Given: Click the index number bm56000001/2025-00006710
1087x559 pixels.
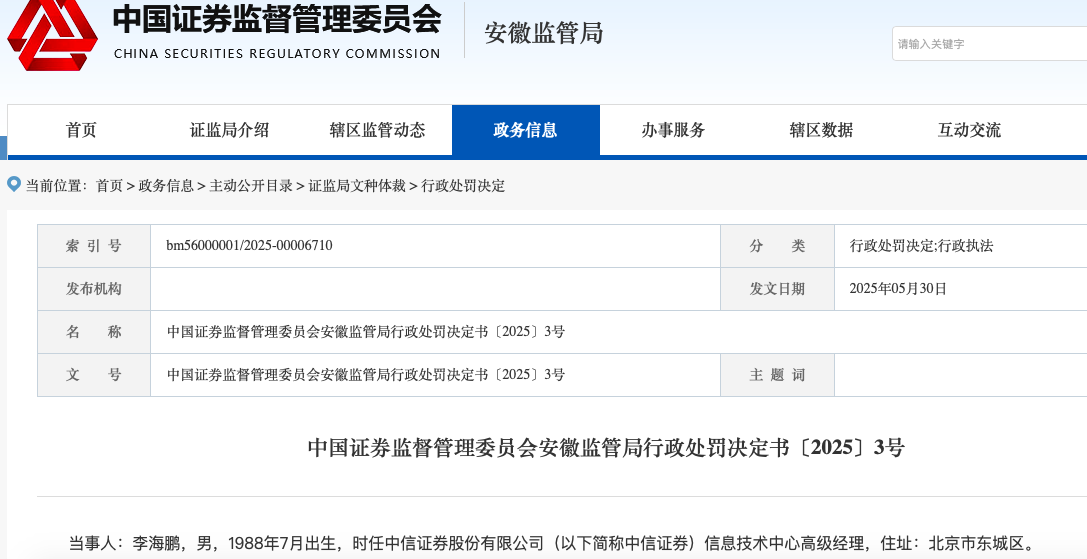Looking at the screenshot, I should pyautogui.click(x=250, y=246).
